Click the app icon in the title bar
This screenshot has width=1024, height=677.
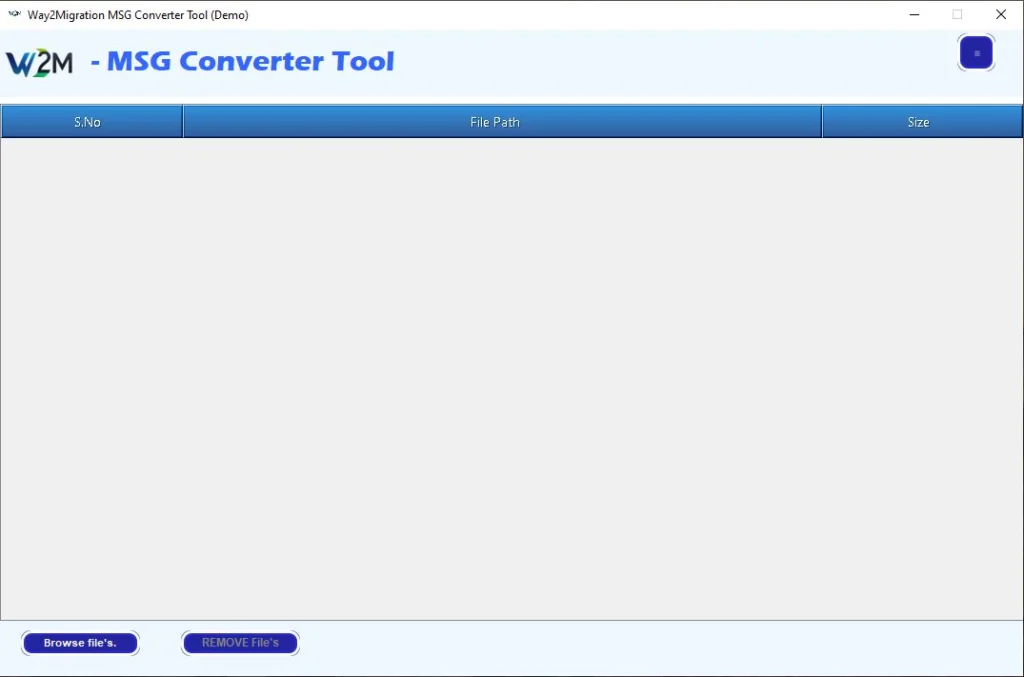point(14,15)
